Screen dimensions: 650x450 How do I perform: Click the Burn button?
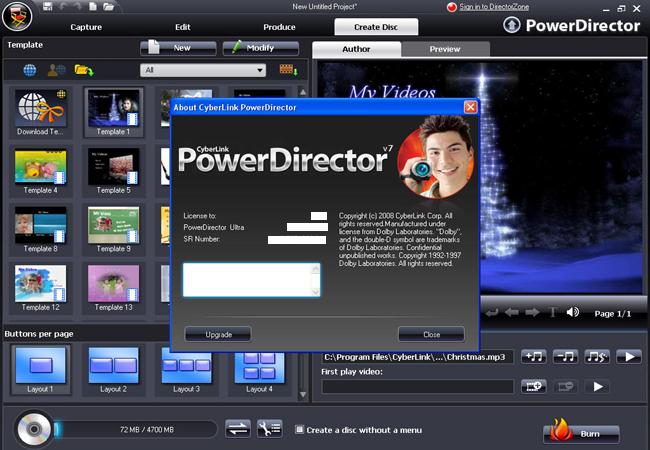click(581, 433)
